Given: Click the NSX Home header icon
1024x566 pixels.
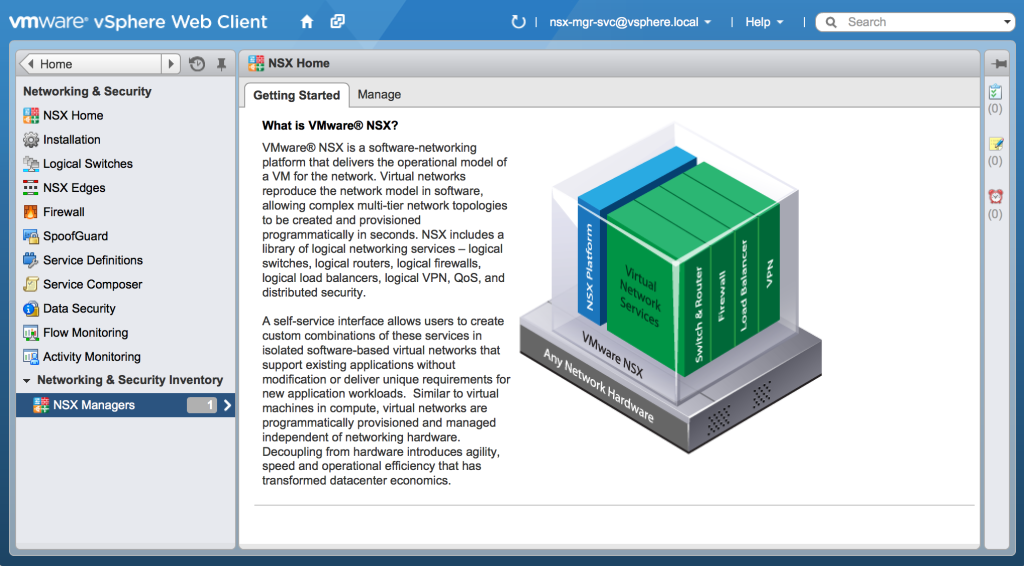Looking at the screenshot, I should point(256,63).
